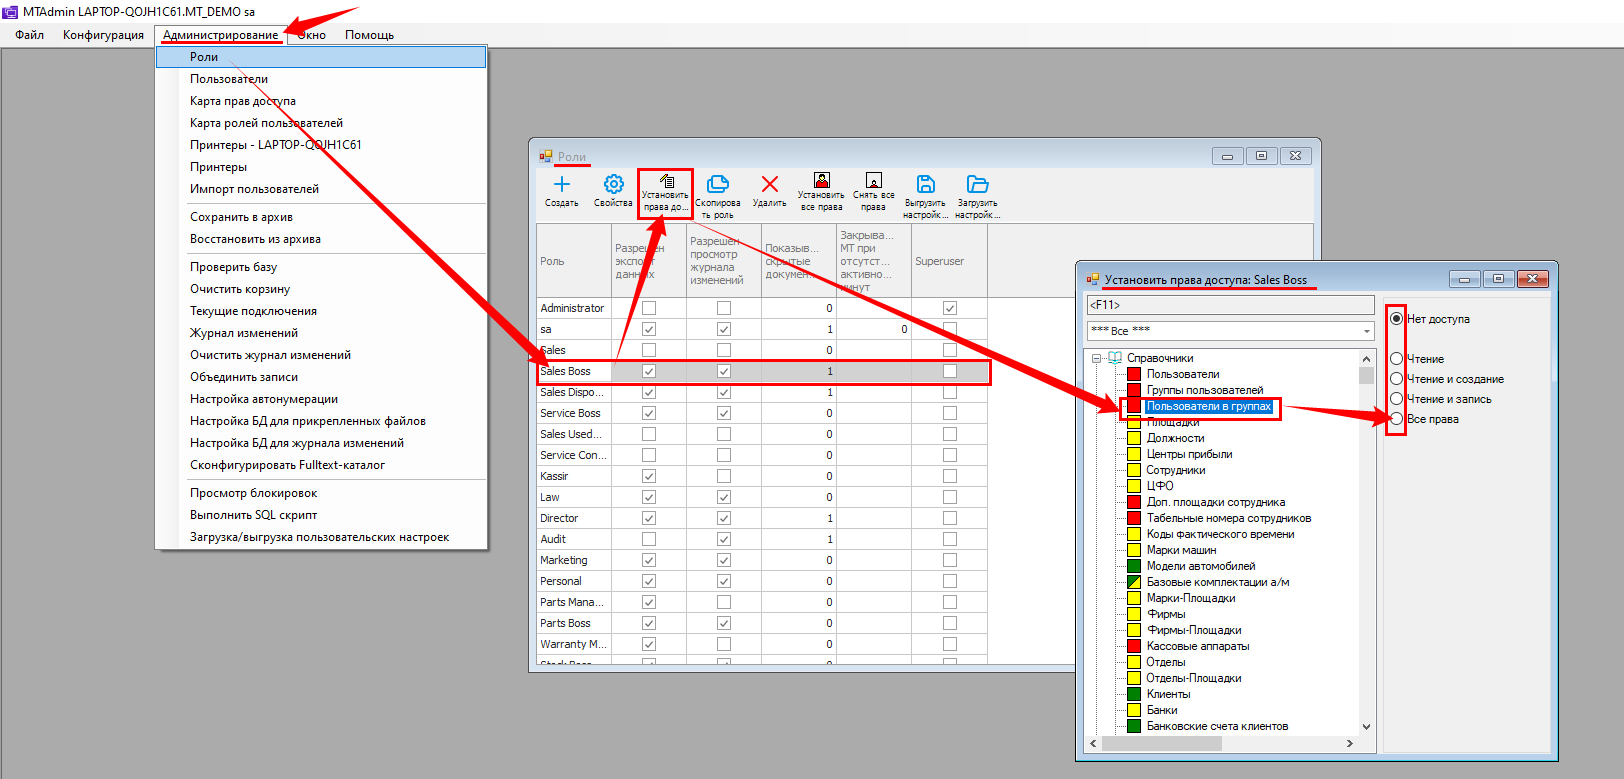Click the Выгрузить настройки save icon
Viewport: 1624px width, 779px height.
925,185
